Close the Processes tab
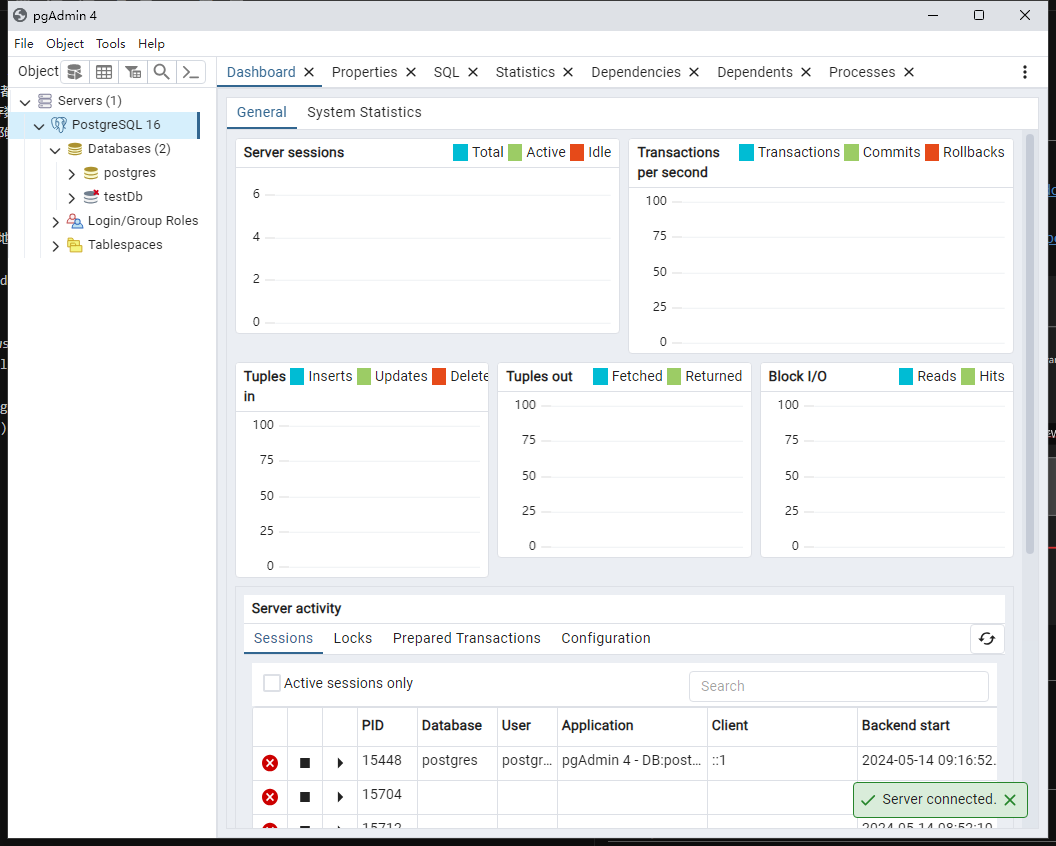This screenshot has height=846, width=1056. [909, 72]
